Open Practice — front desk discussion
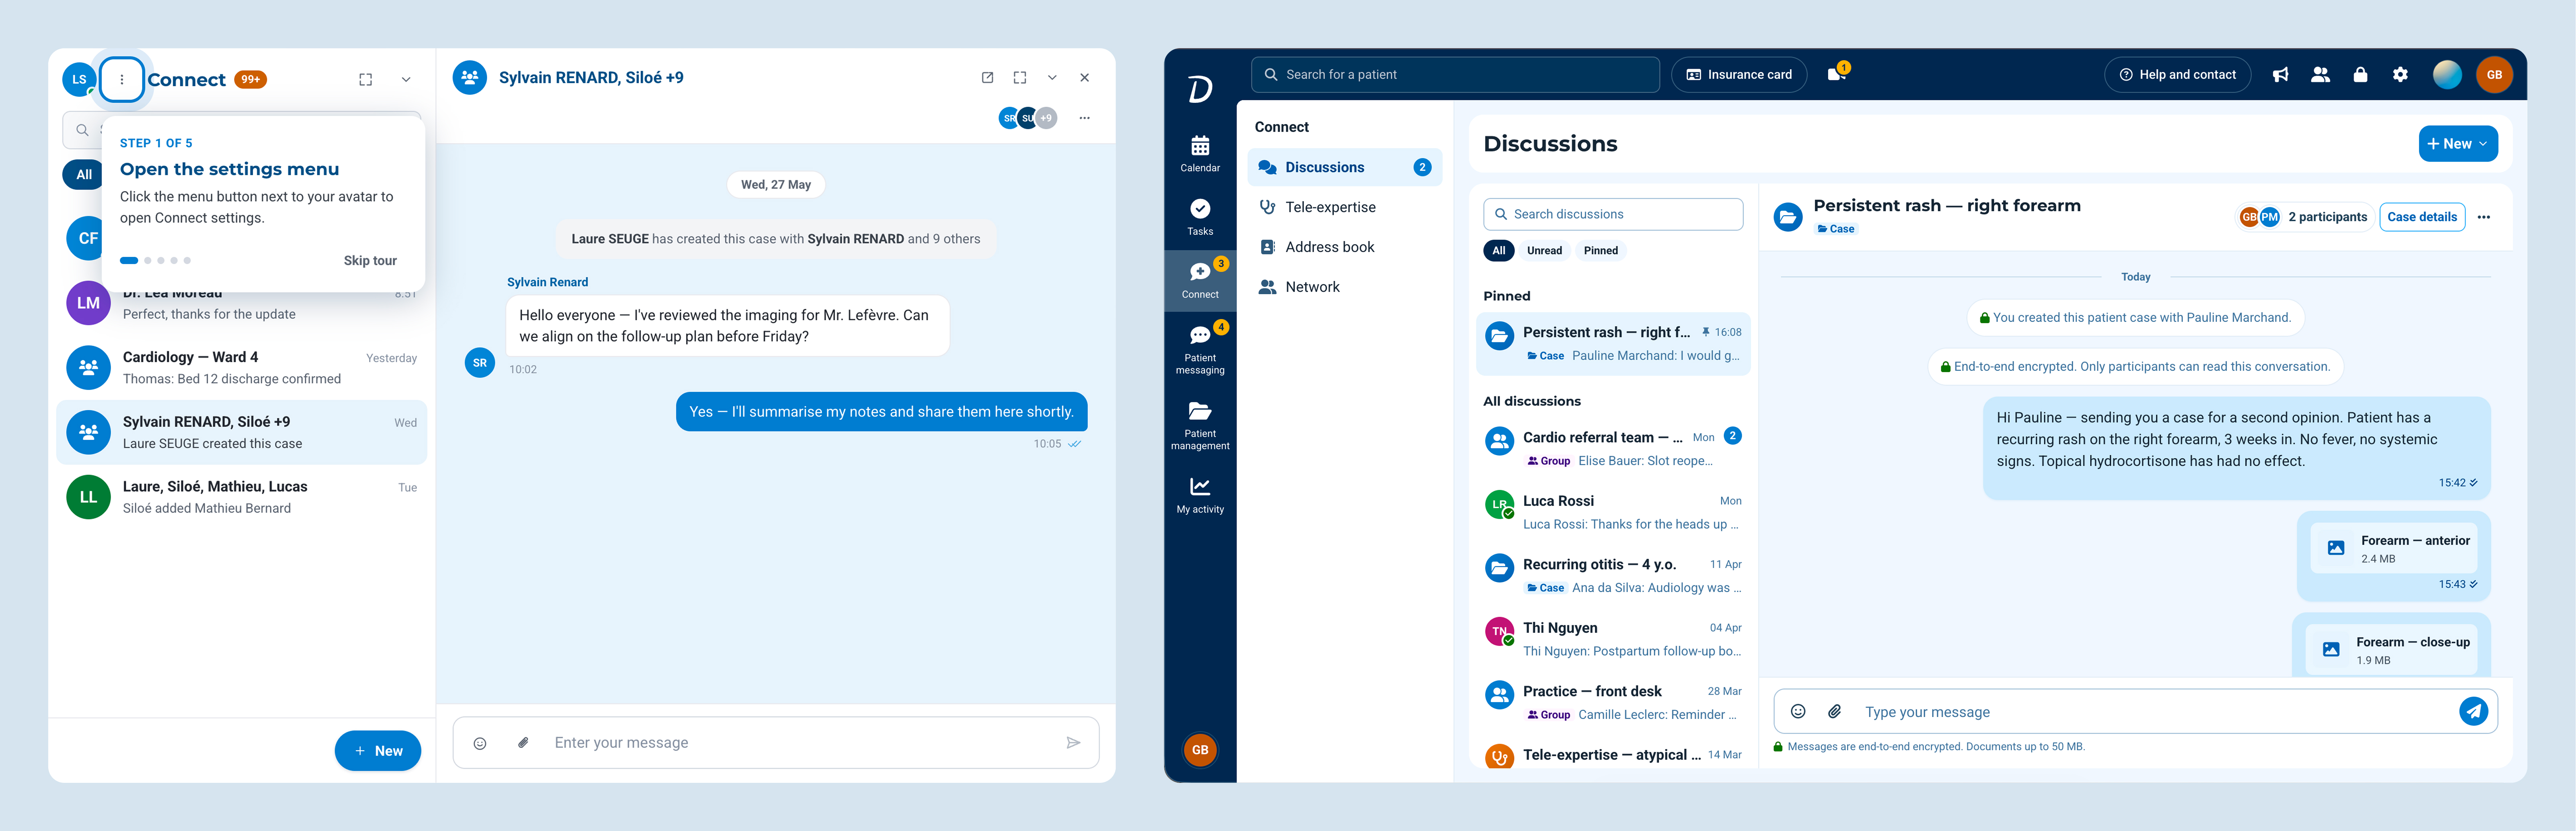The width and height of the screenshot is (2576, 831). (x=1613, y=702)
